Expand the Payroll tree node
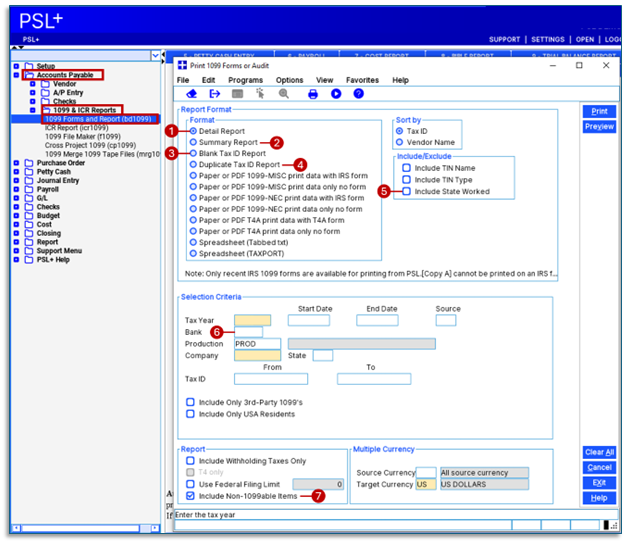The width and height of the screenshot is (626, 542). coord(16,189)
